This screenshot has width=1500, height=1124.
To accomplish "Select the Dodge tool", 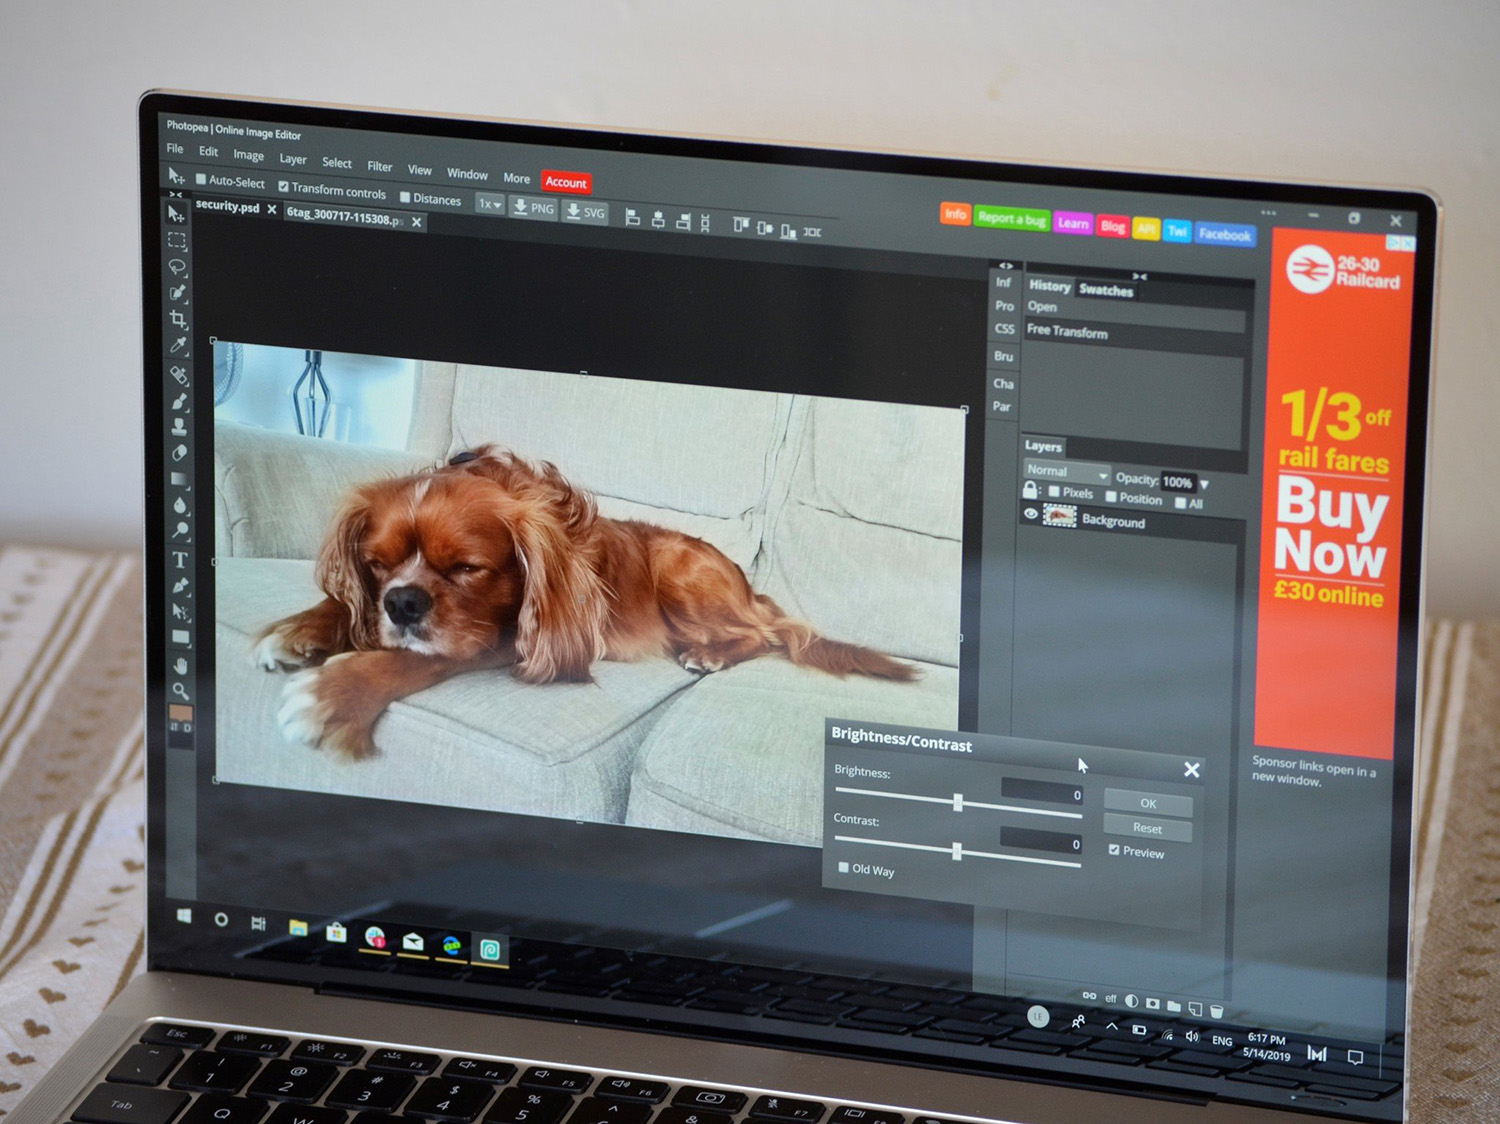I will [x=181, y=531].
